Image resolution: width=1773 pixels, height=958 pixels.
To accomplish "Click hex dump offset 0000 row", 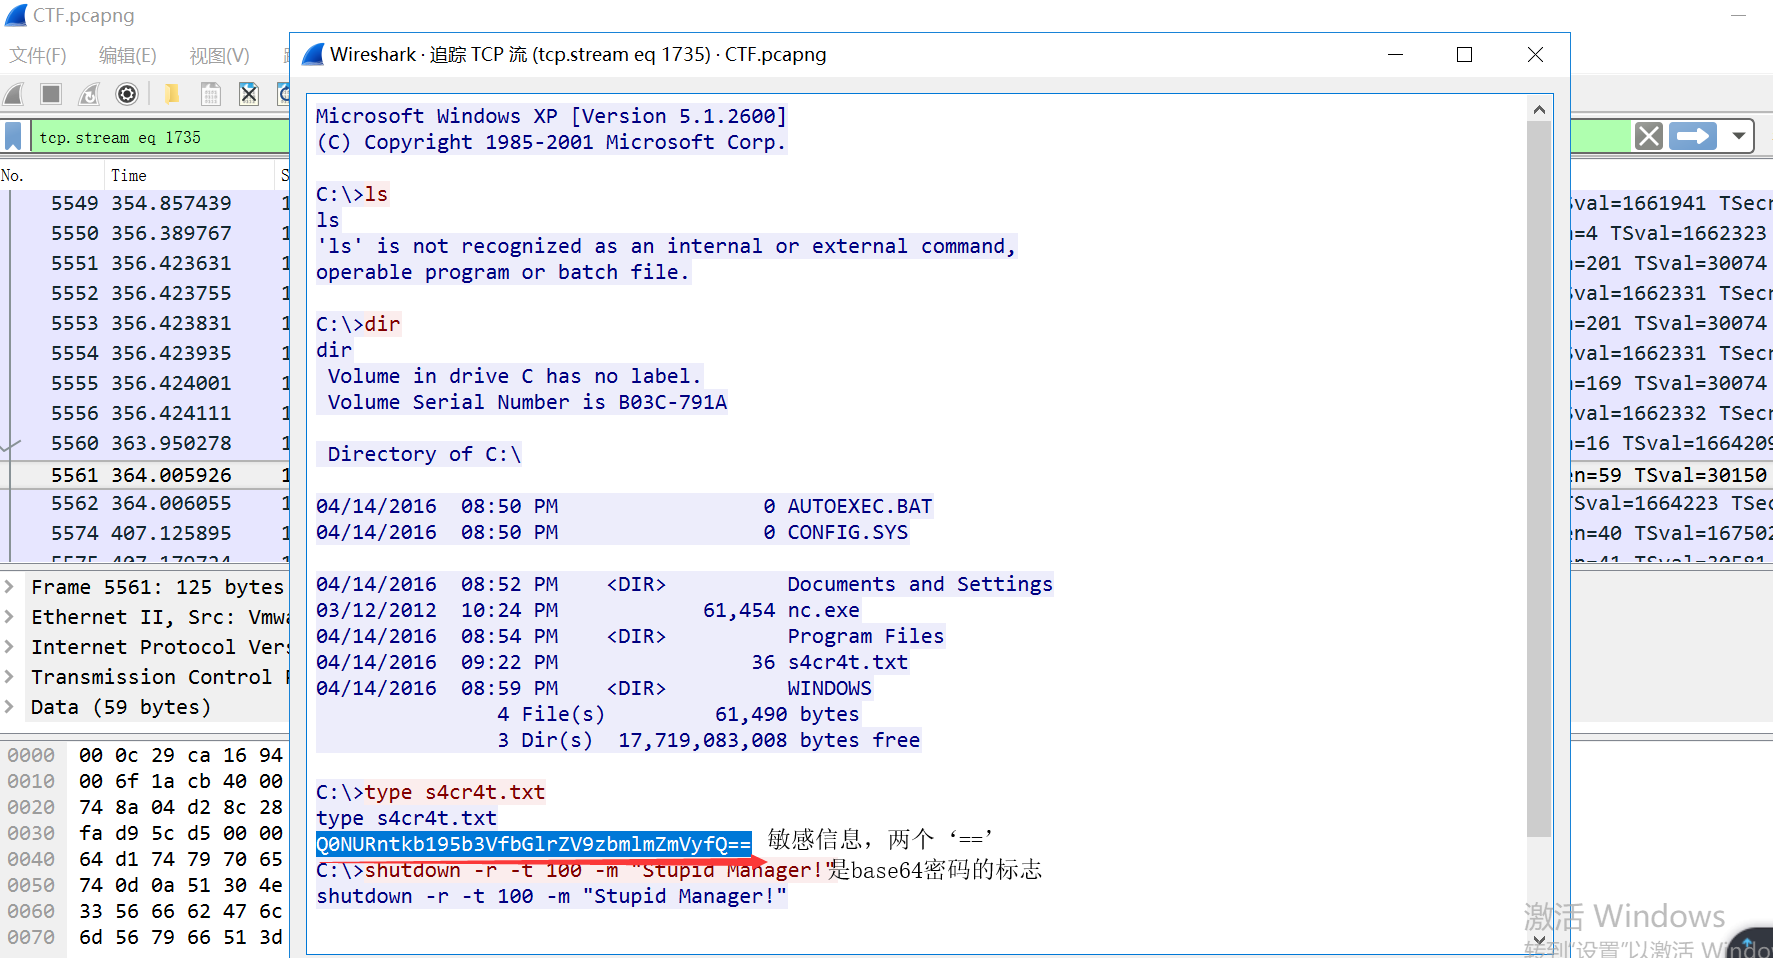I will tap(145, 755).
